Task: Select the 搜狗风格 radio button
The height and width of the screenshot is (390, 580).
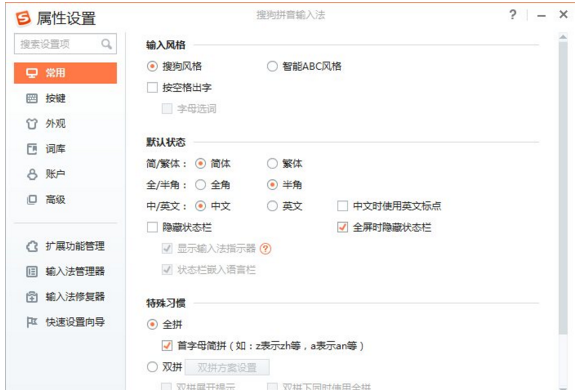Action: point(152,66)
